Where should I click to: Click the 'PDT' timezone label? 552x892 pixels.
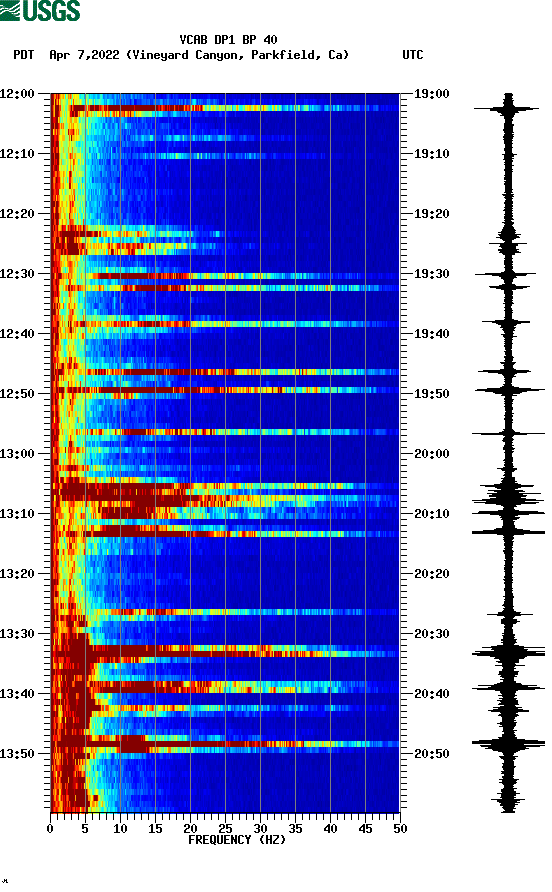pos(24,55)
